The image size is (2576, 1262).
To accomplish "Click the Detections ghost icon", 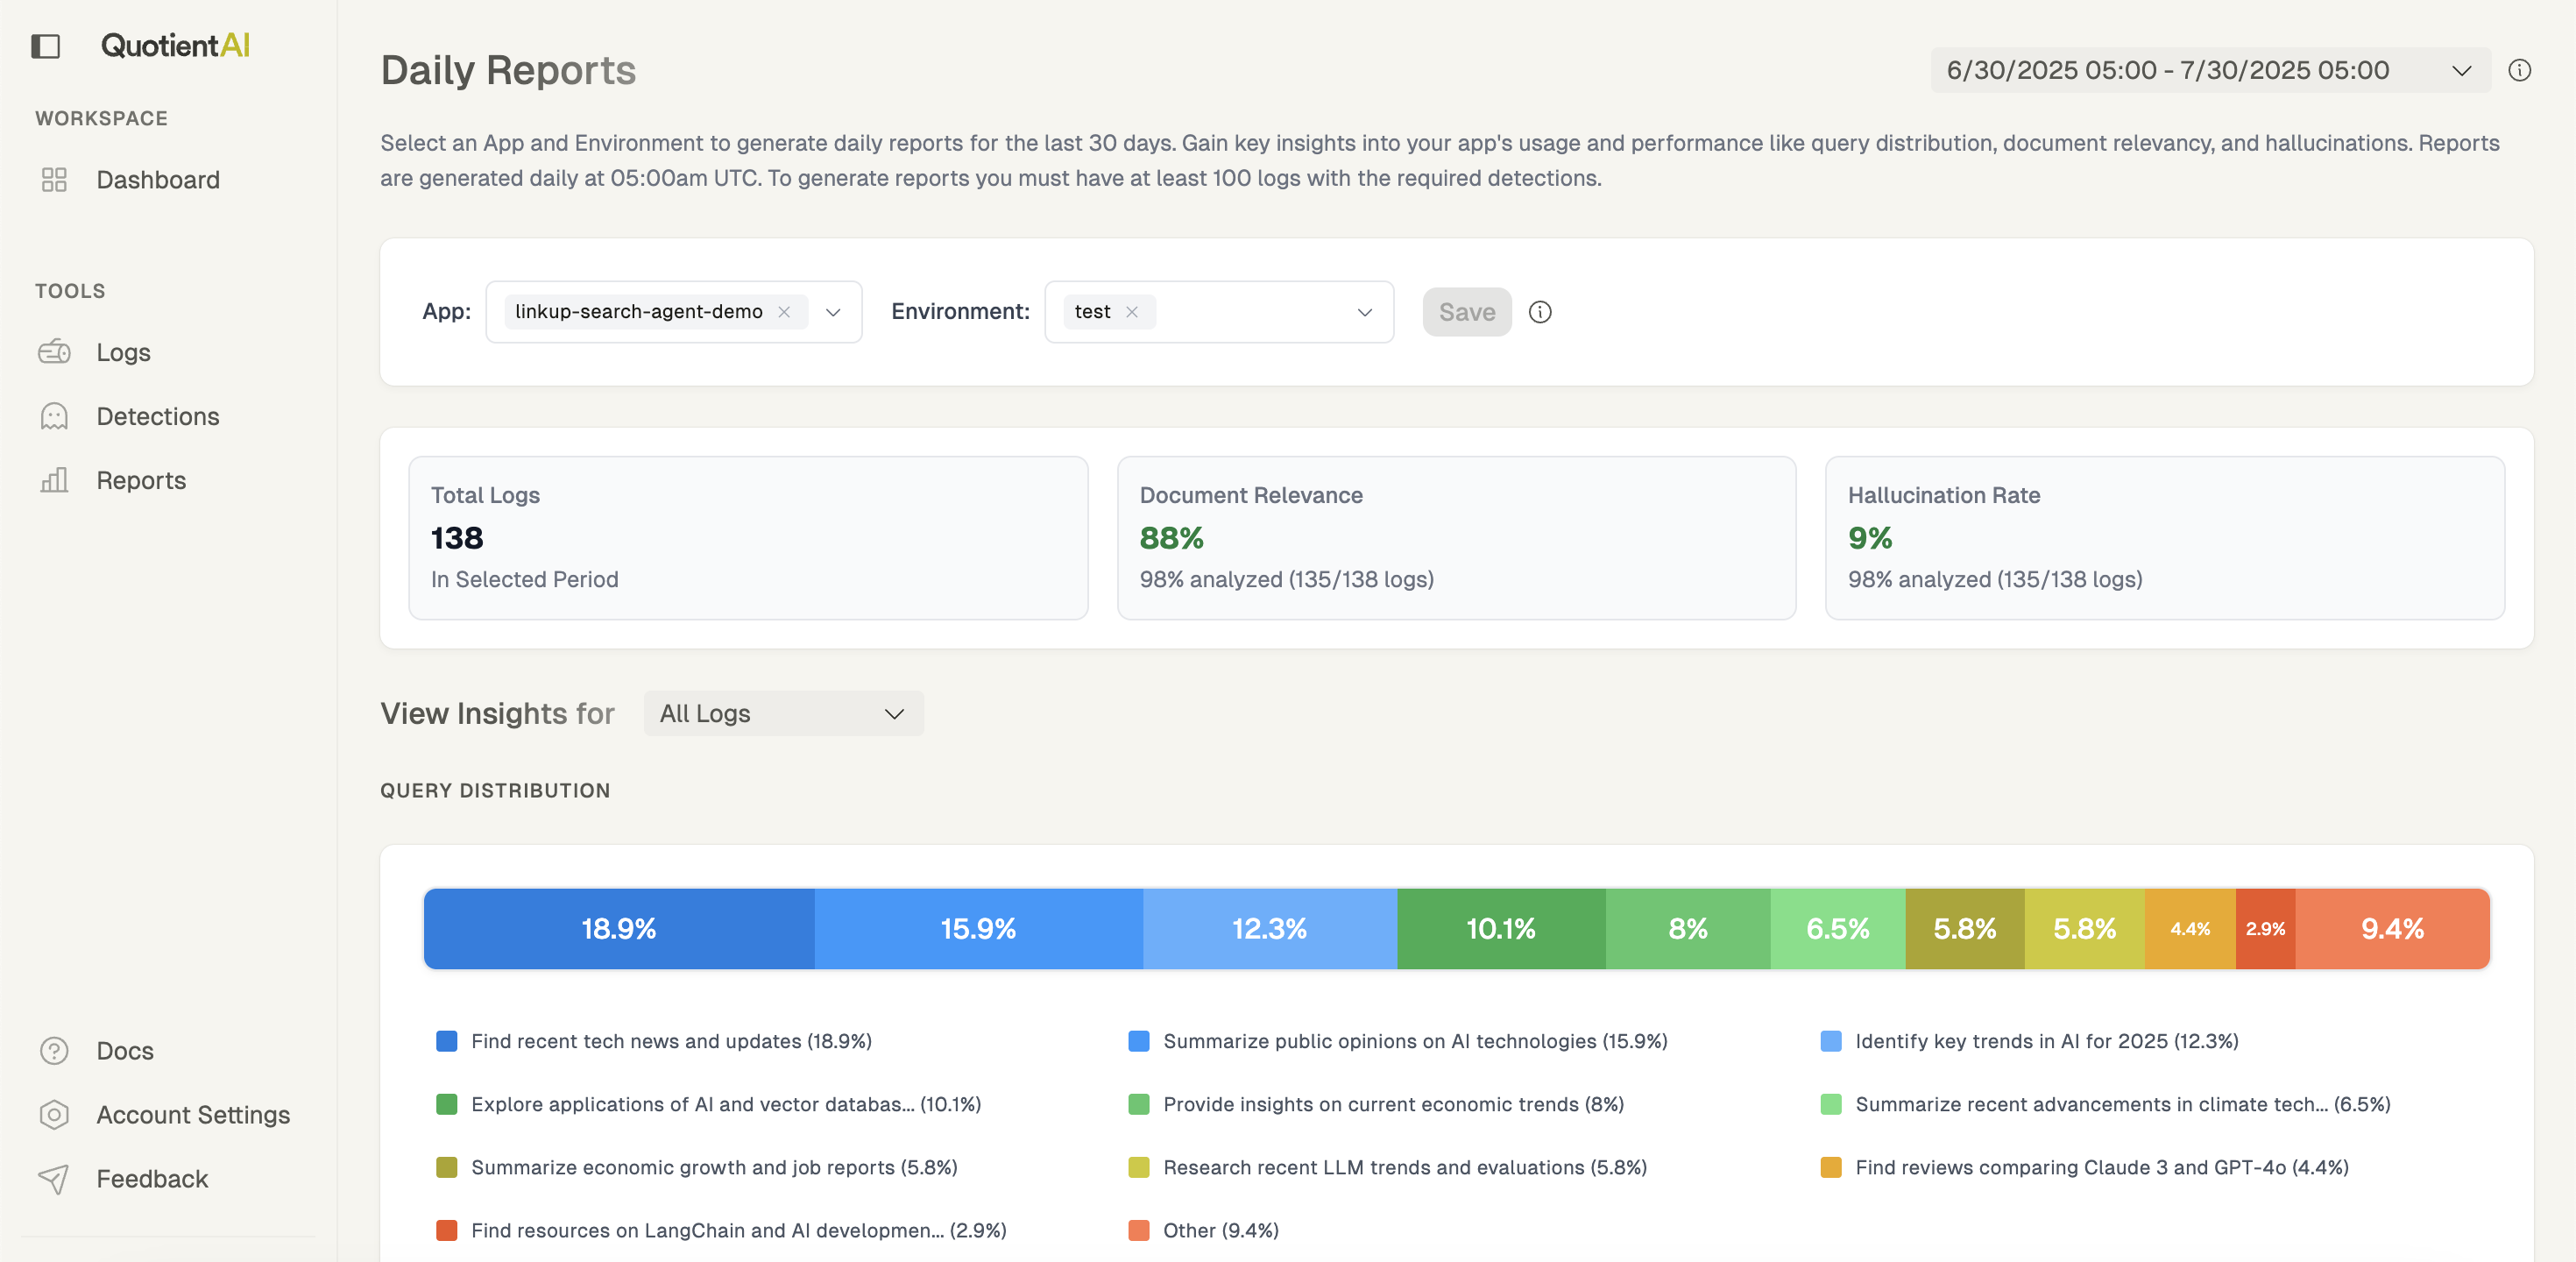I will pyautogui.click(x=54, y=416).
